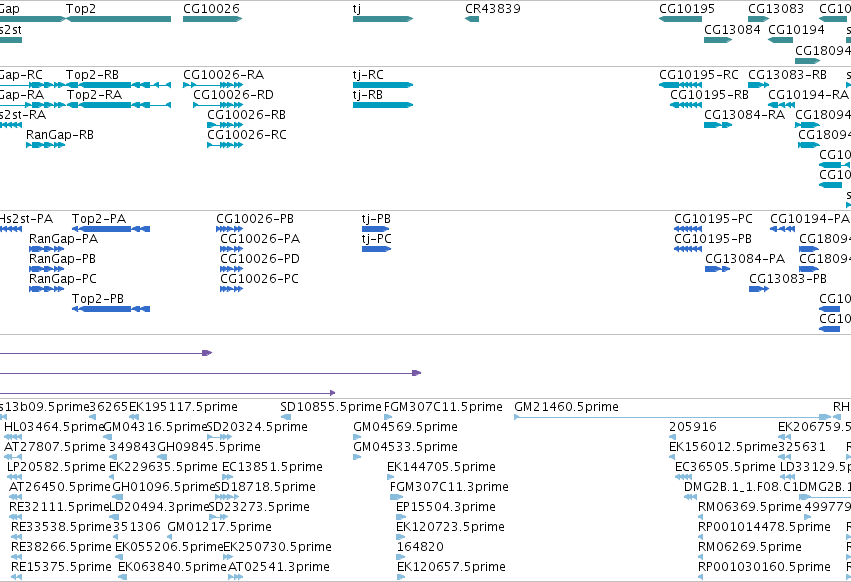The height and width of the screenshot is (582, 851).
Task: Click protein RanGap-PA
Action: [63, 239]
